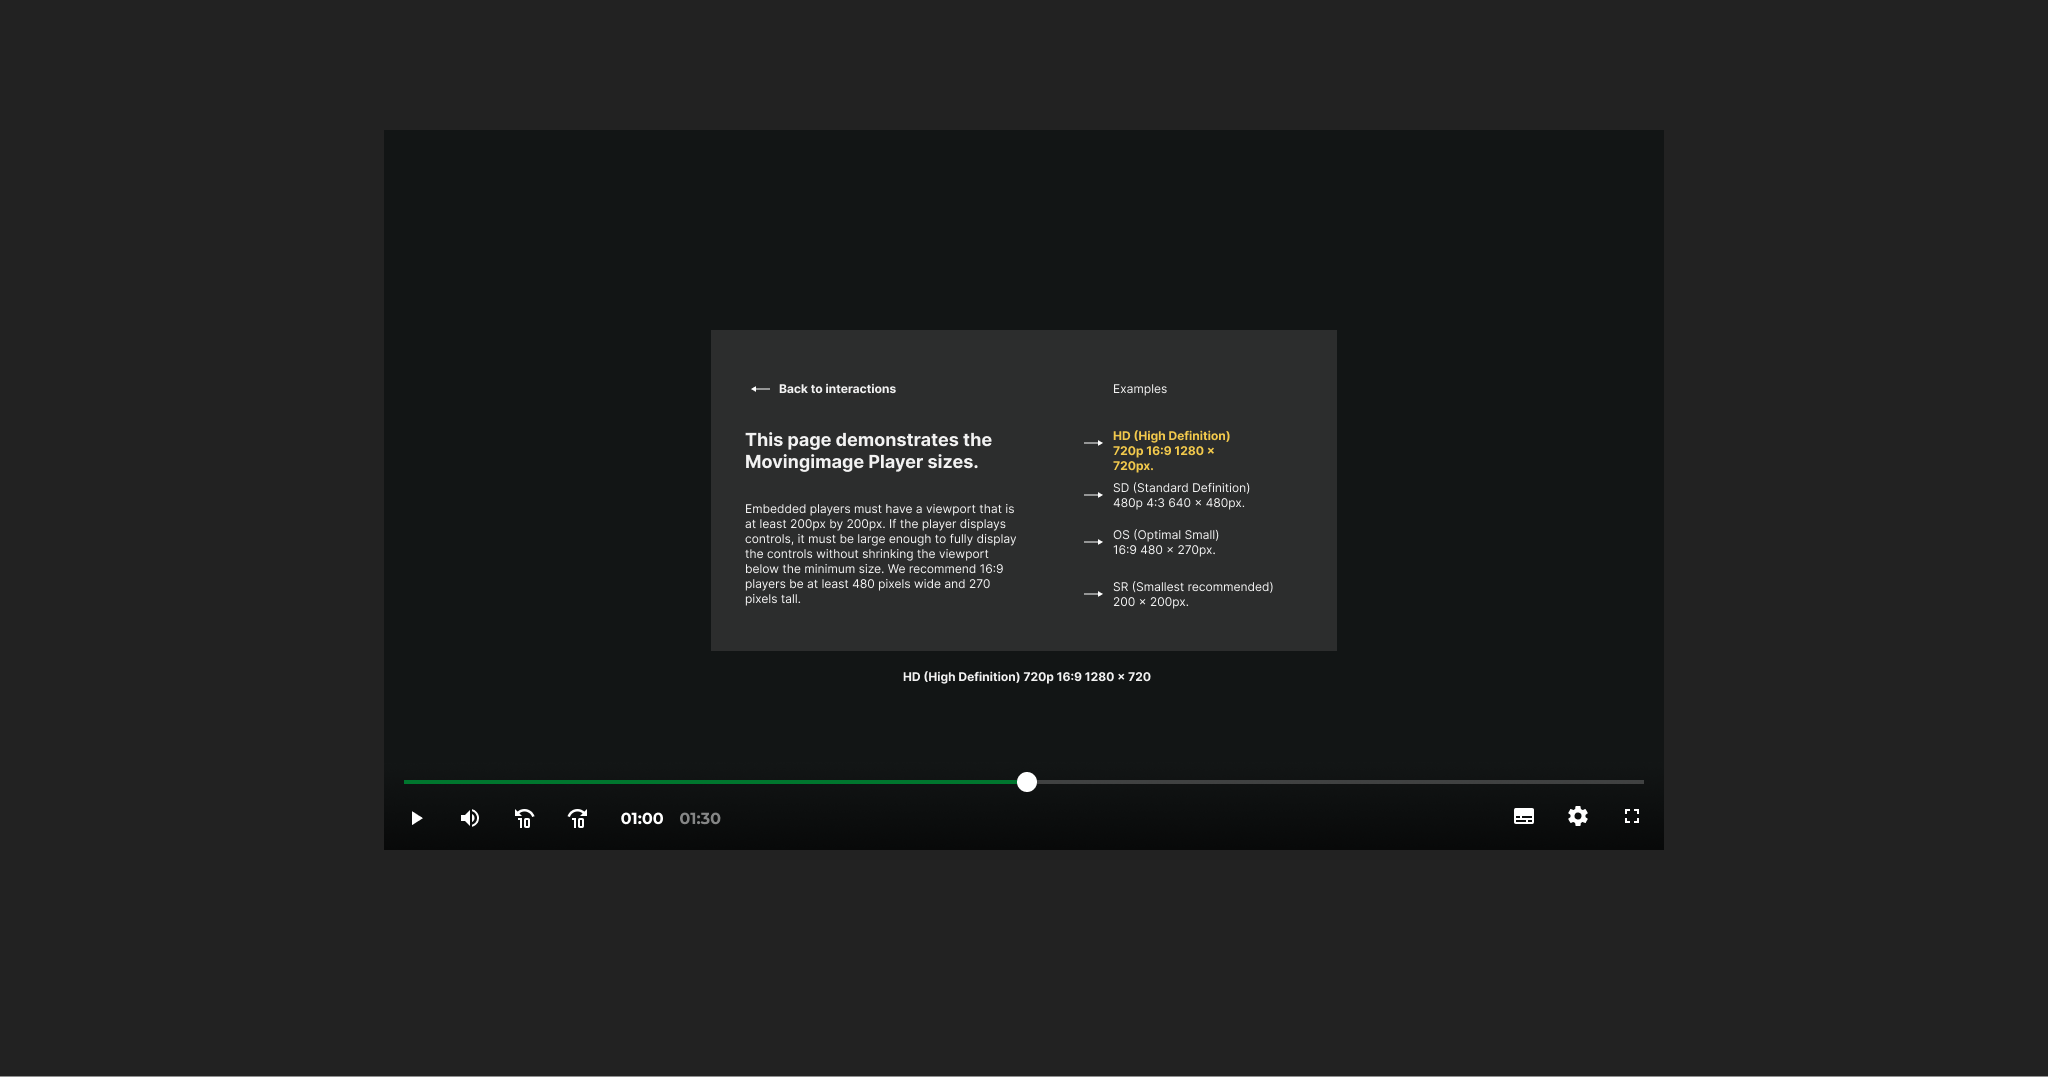Select HD (High Definition) 720p example
This screenshot has width=2048, height=1077.
pyautogui.click(x=1171, y=451)
